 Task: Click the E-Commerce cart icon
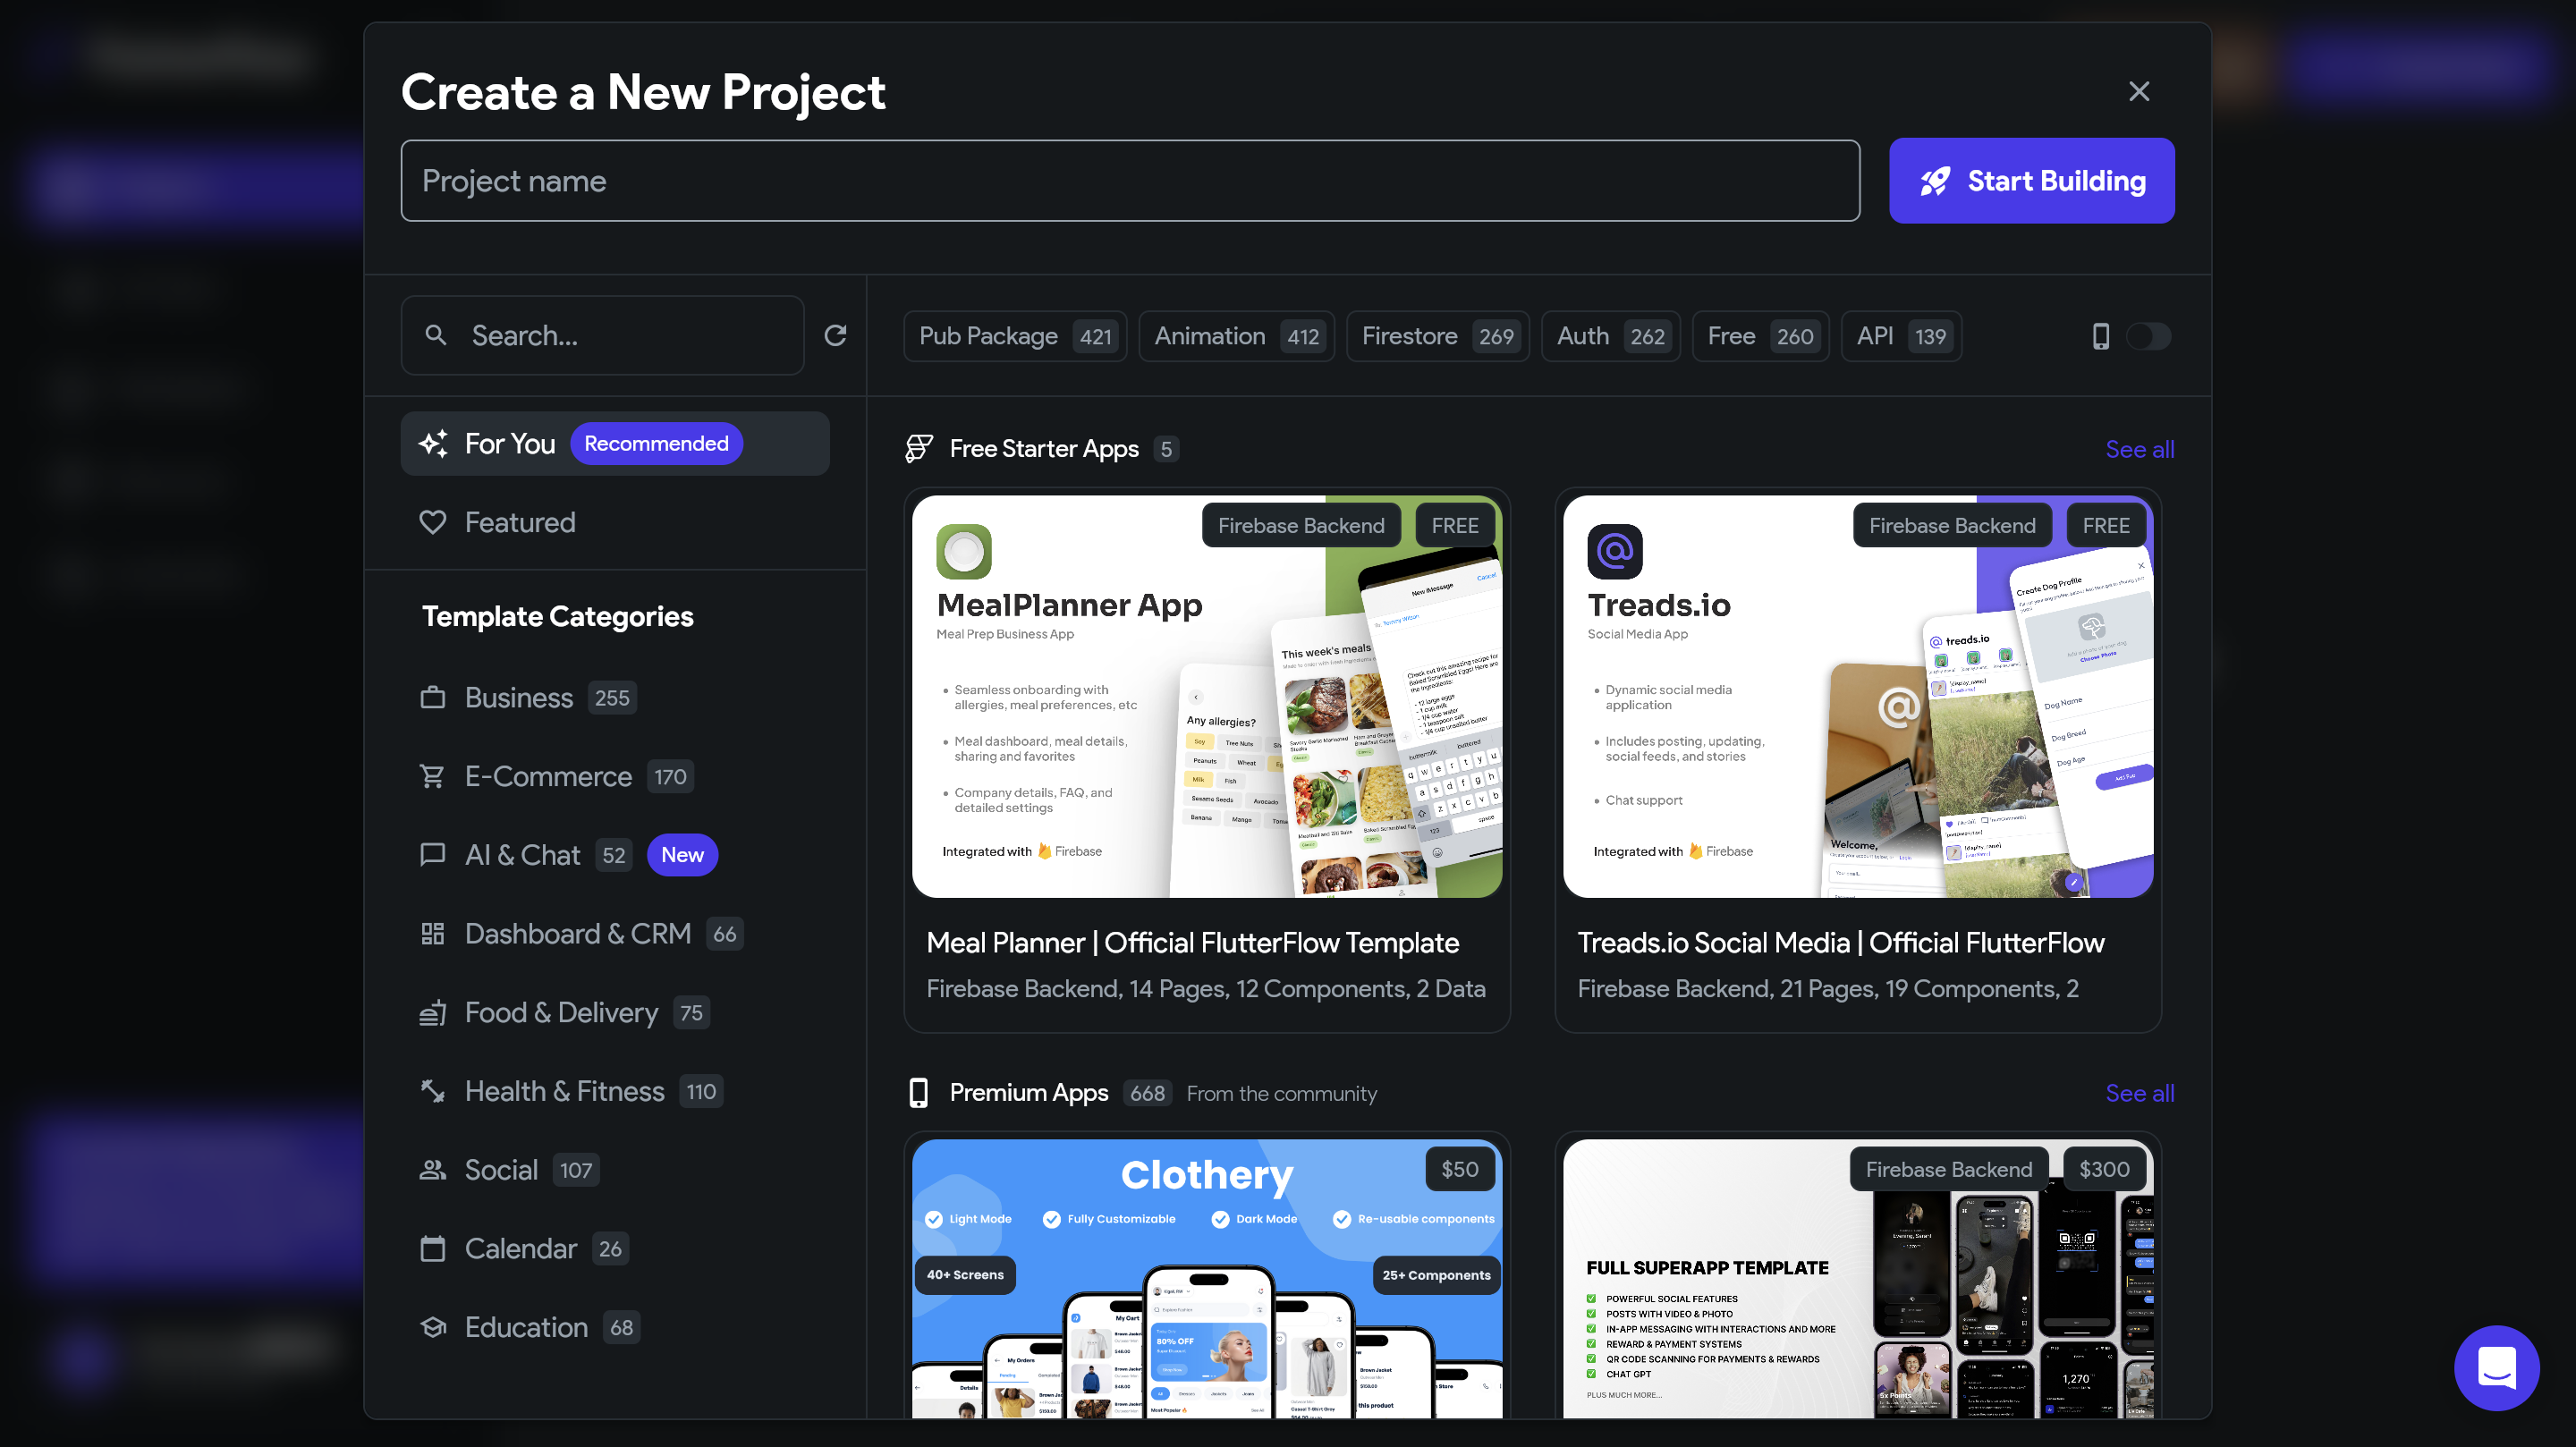tap(432, 776)
